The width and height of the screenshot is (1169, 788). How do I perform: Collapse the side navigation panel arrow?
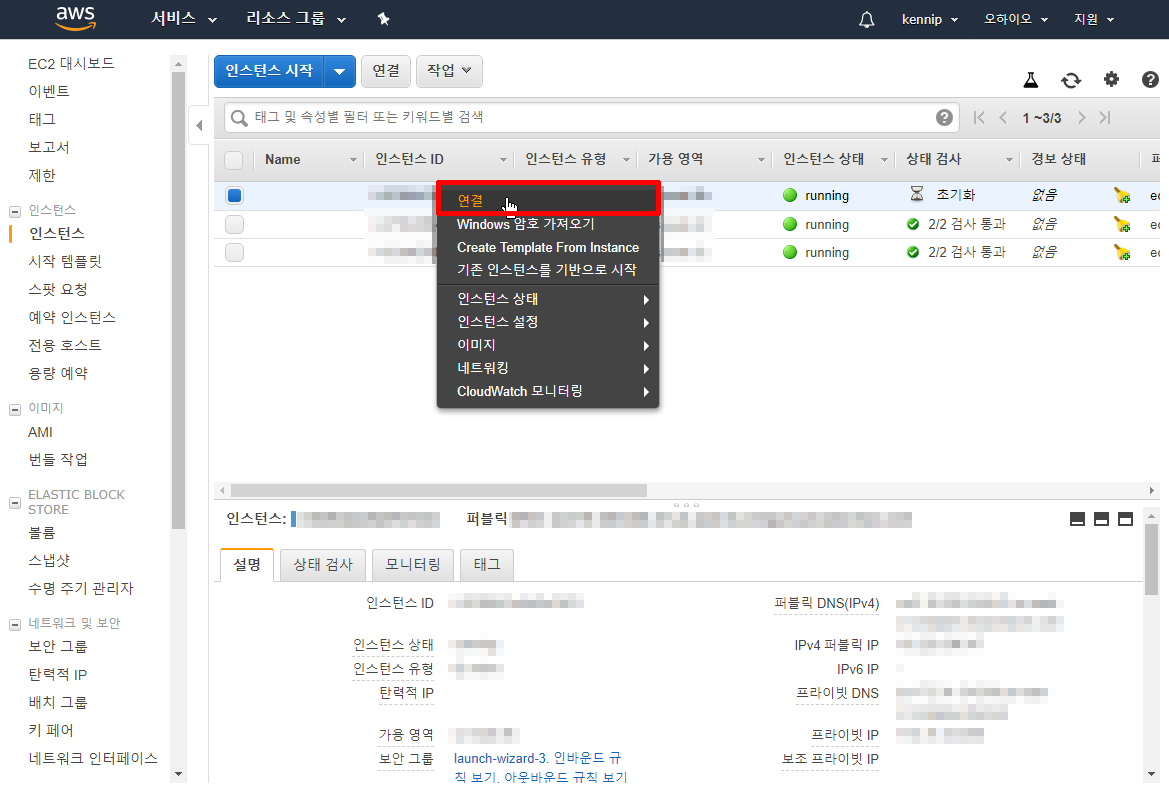199,125
